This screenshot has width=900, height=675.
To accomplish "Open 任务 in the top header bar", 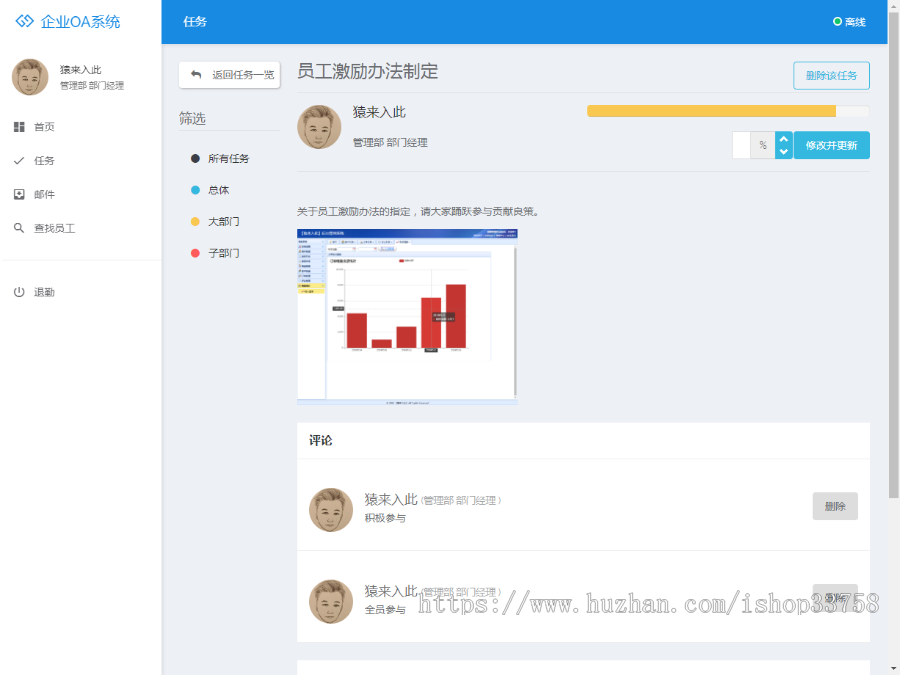I will [x=194, y=21].
